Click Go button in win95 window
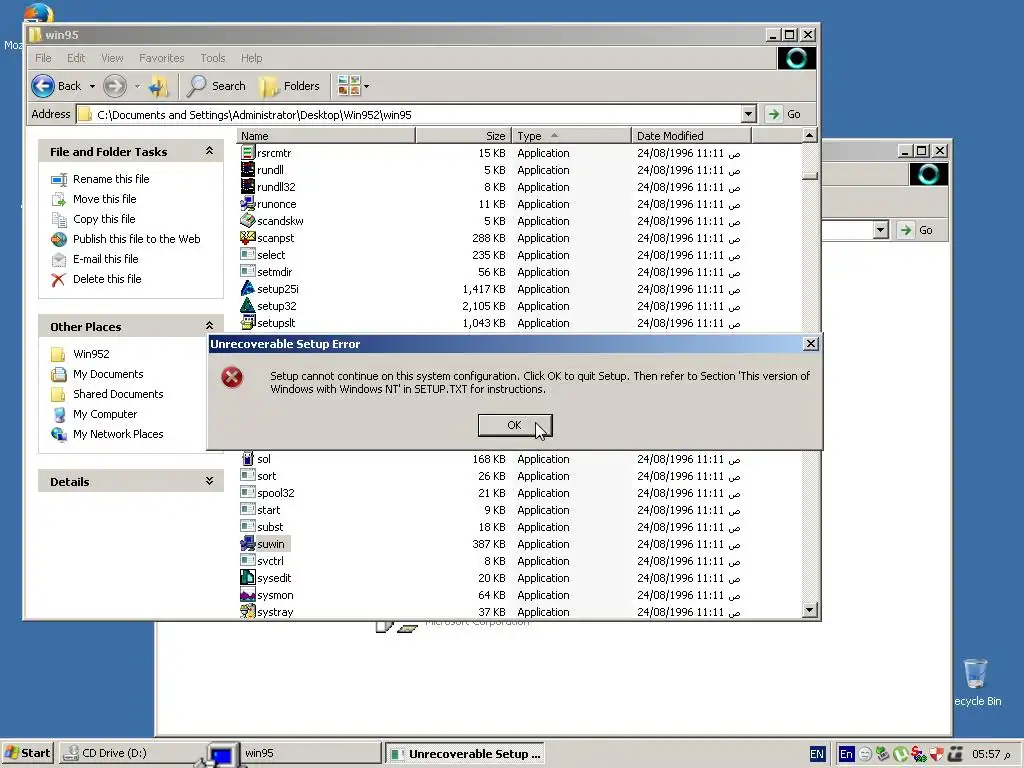1024x768 pixels. (x=785, y=114)
